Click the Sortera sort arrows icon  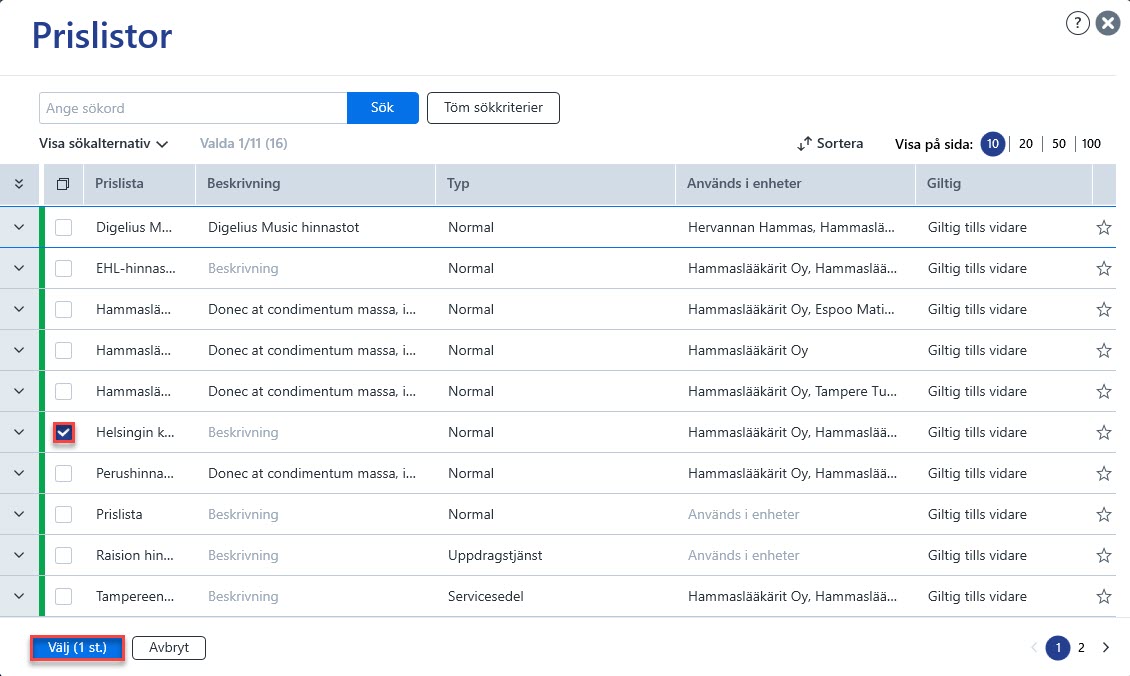[804, 144]
